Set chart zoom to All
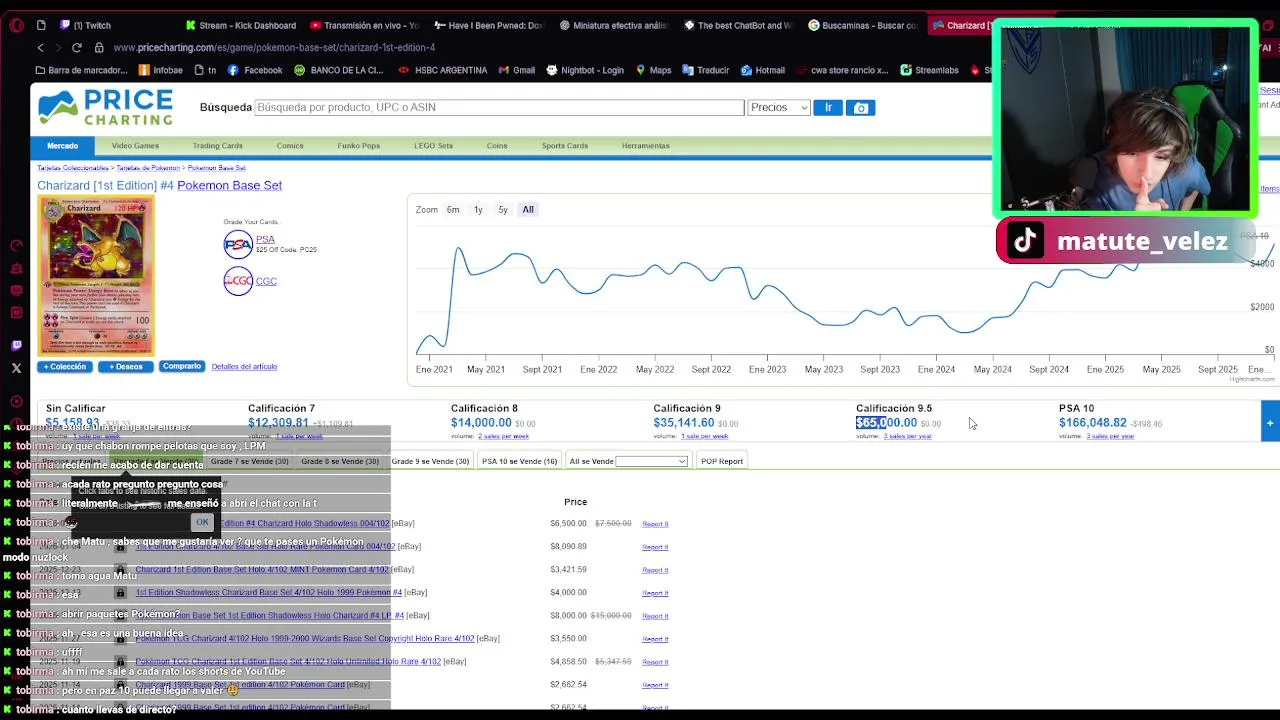Screen dimensions: 1280x720 [x=528, y=210]
